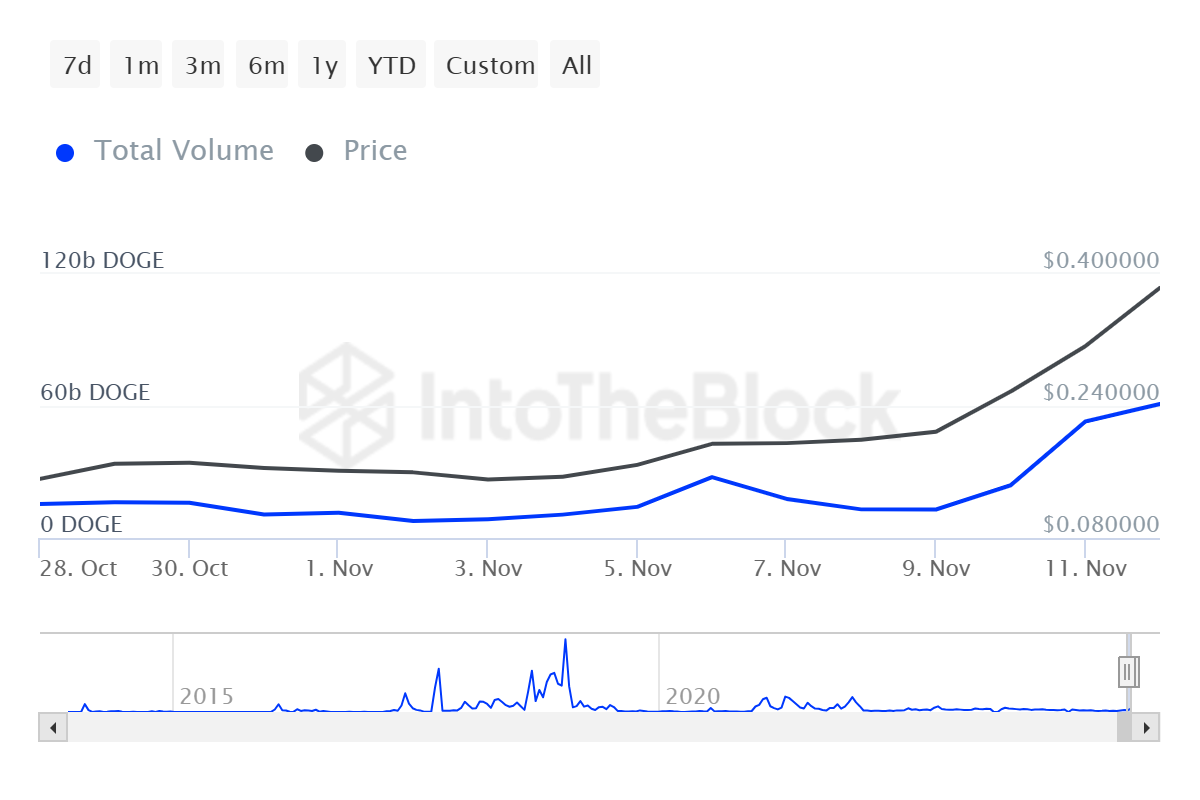Click the 2015 label in navigator
This screenshot has width=1200, height=800.
click(x=206, y=696)
